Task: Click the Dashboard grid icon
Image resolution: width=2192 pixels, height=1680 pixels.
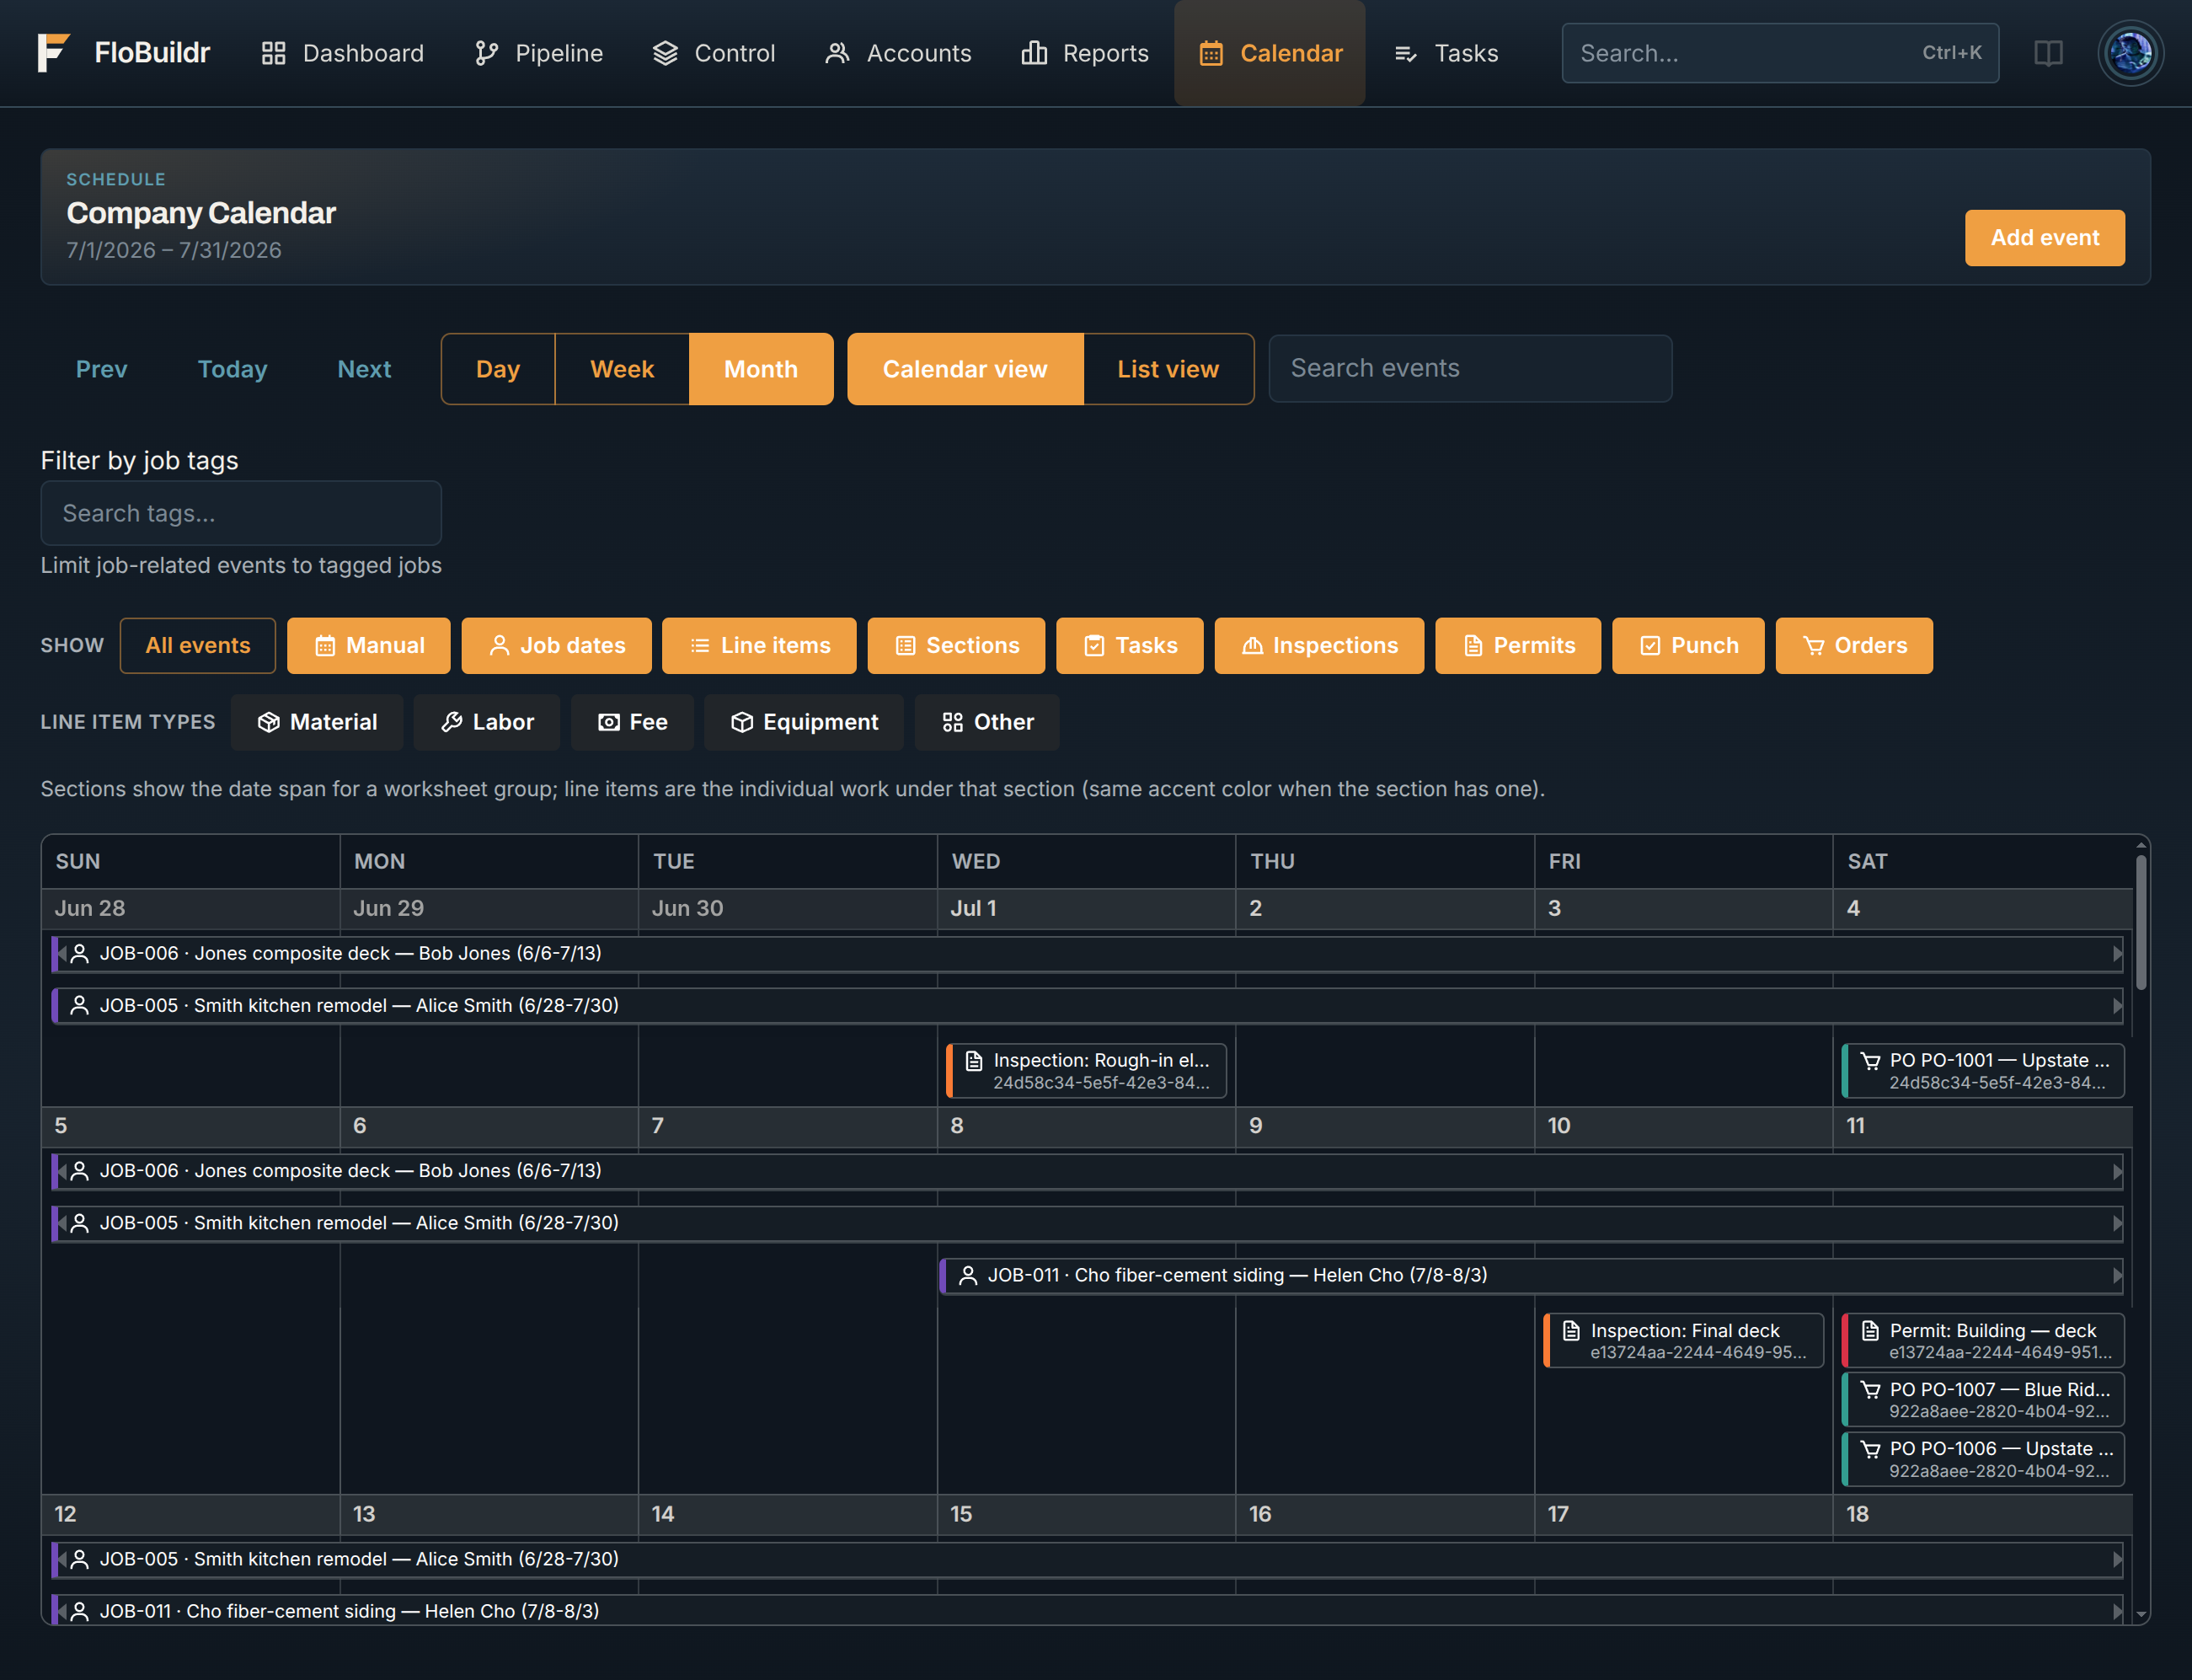Action: [x=273, y=53]
